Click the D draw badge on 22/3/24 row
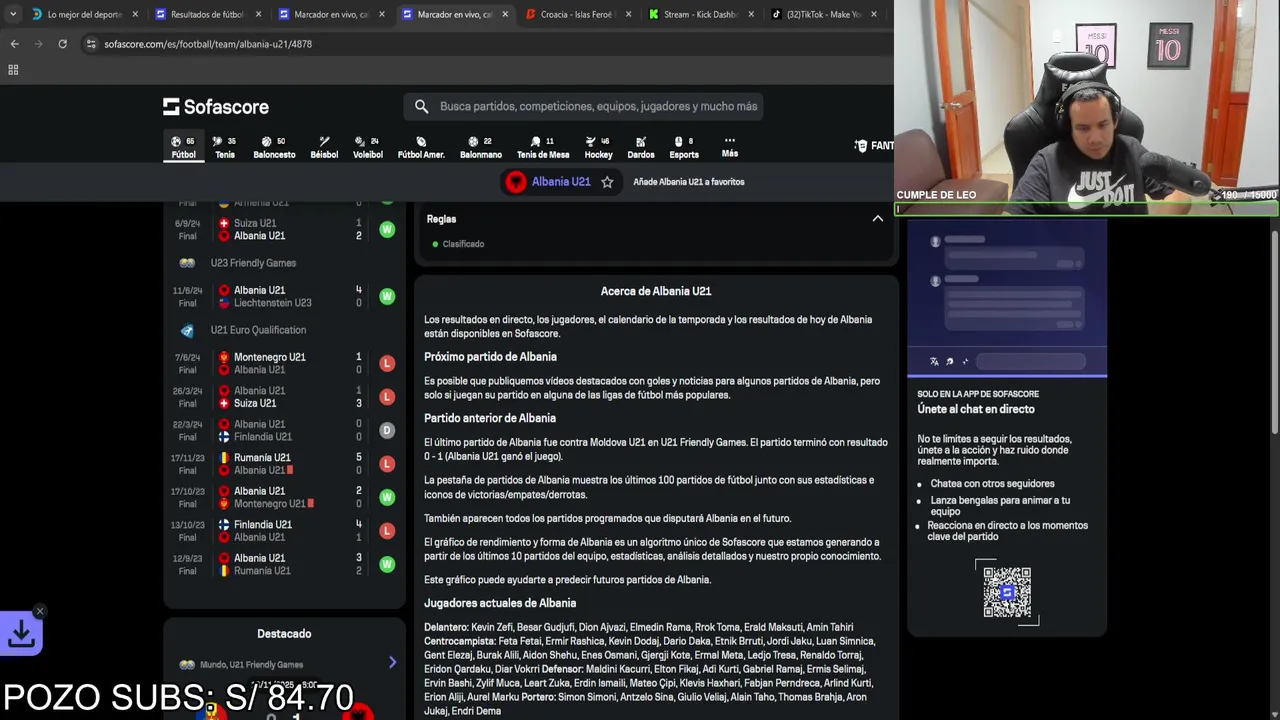This screenshot has height=720, width=1280. [387, 430]
